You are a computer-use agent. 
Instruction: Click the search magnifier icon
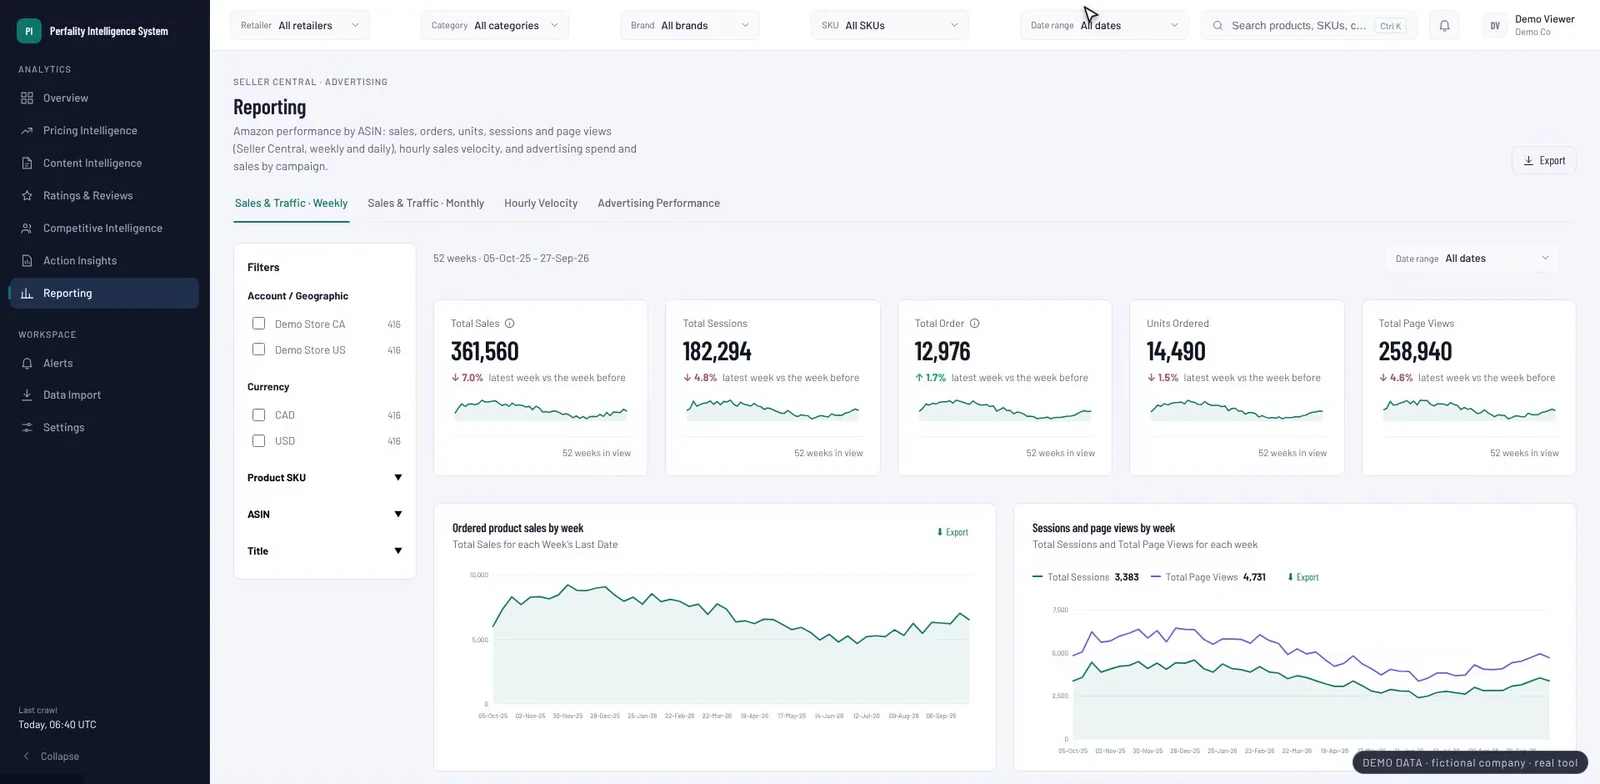click(x=1217, y=26)
